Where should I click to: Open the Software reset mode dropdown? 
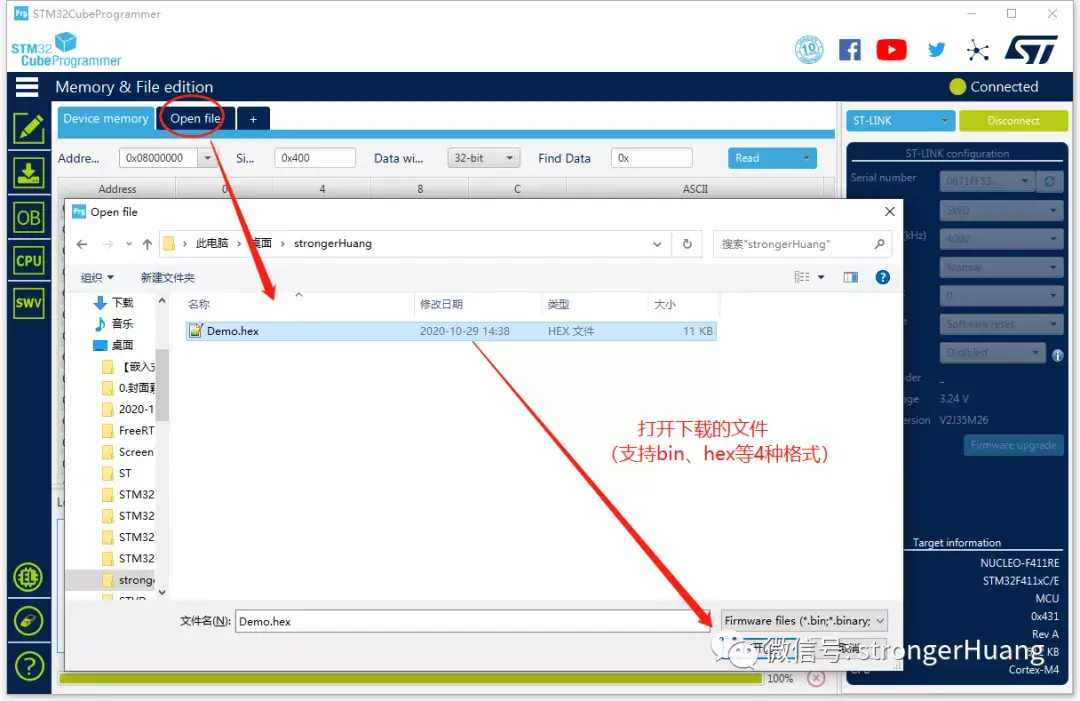pos(1001,324)
